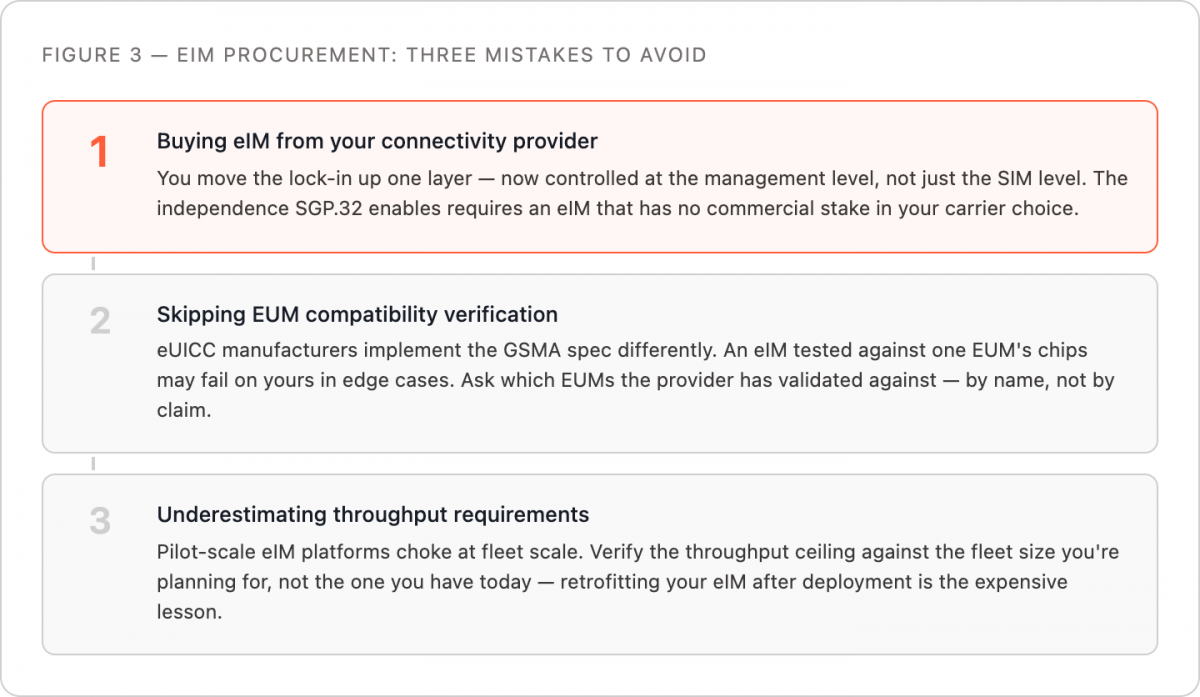Select the 'Buying eIM from your connectivity provider' heading
The height and width of the screenshot is (697, 1200).
(377, 142)
